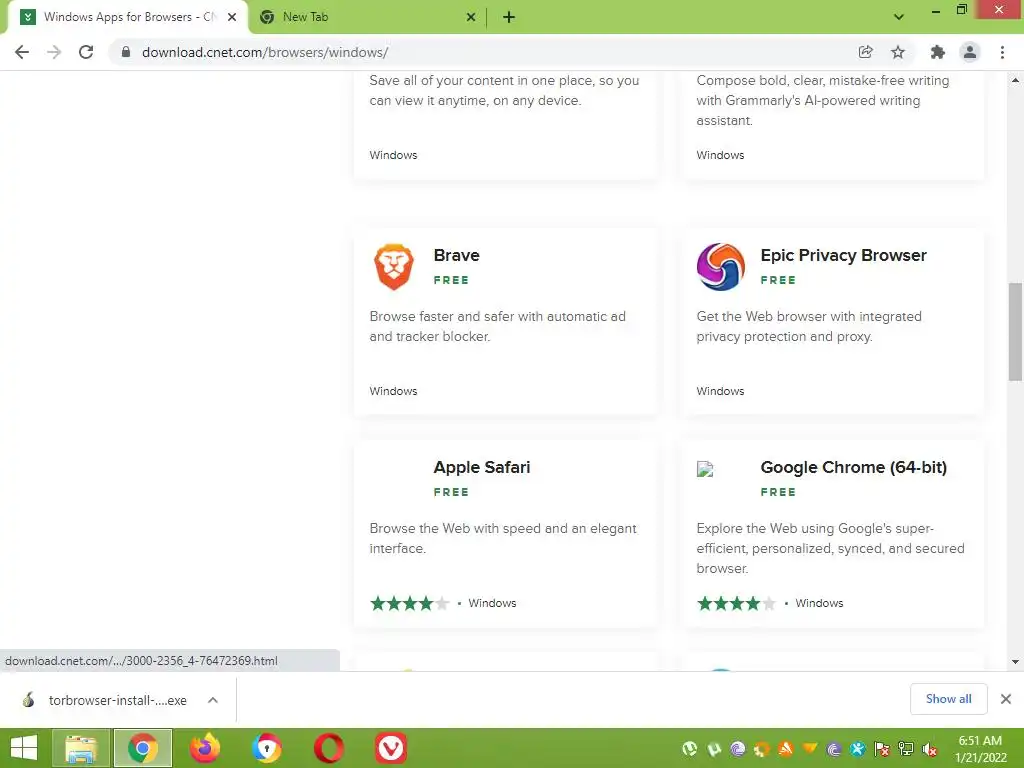Close the downloads bar
Screen dimensions: 1024x768
tap(1006, 699)
